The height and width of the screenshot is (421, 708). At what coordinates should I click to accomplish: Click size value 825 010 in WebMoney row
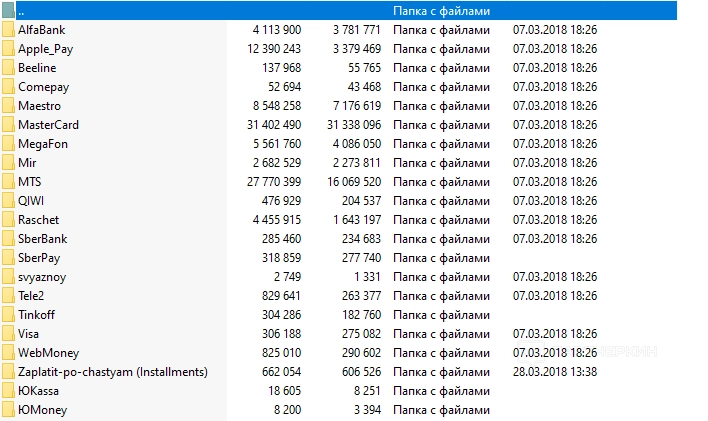coord(281,352)
